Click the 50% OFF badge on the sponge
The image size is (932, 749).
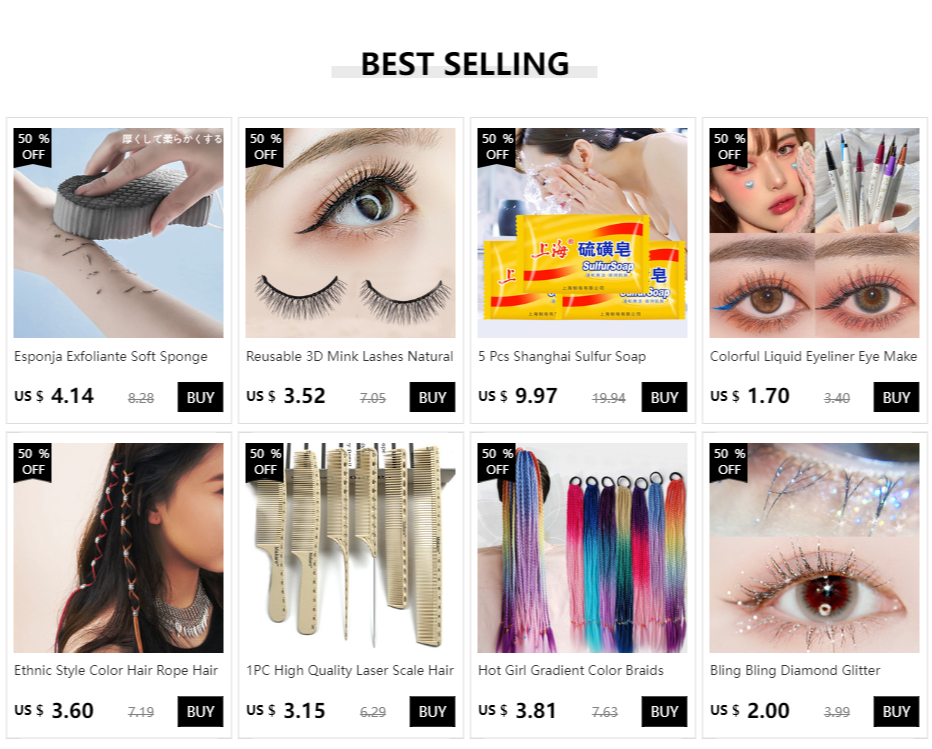33,147
